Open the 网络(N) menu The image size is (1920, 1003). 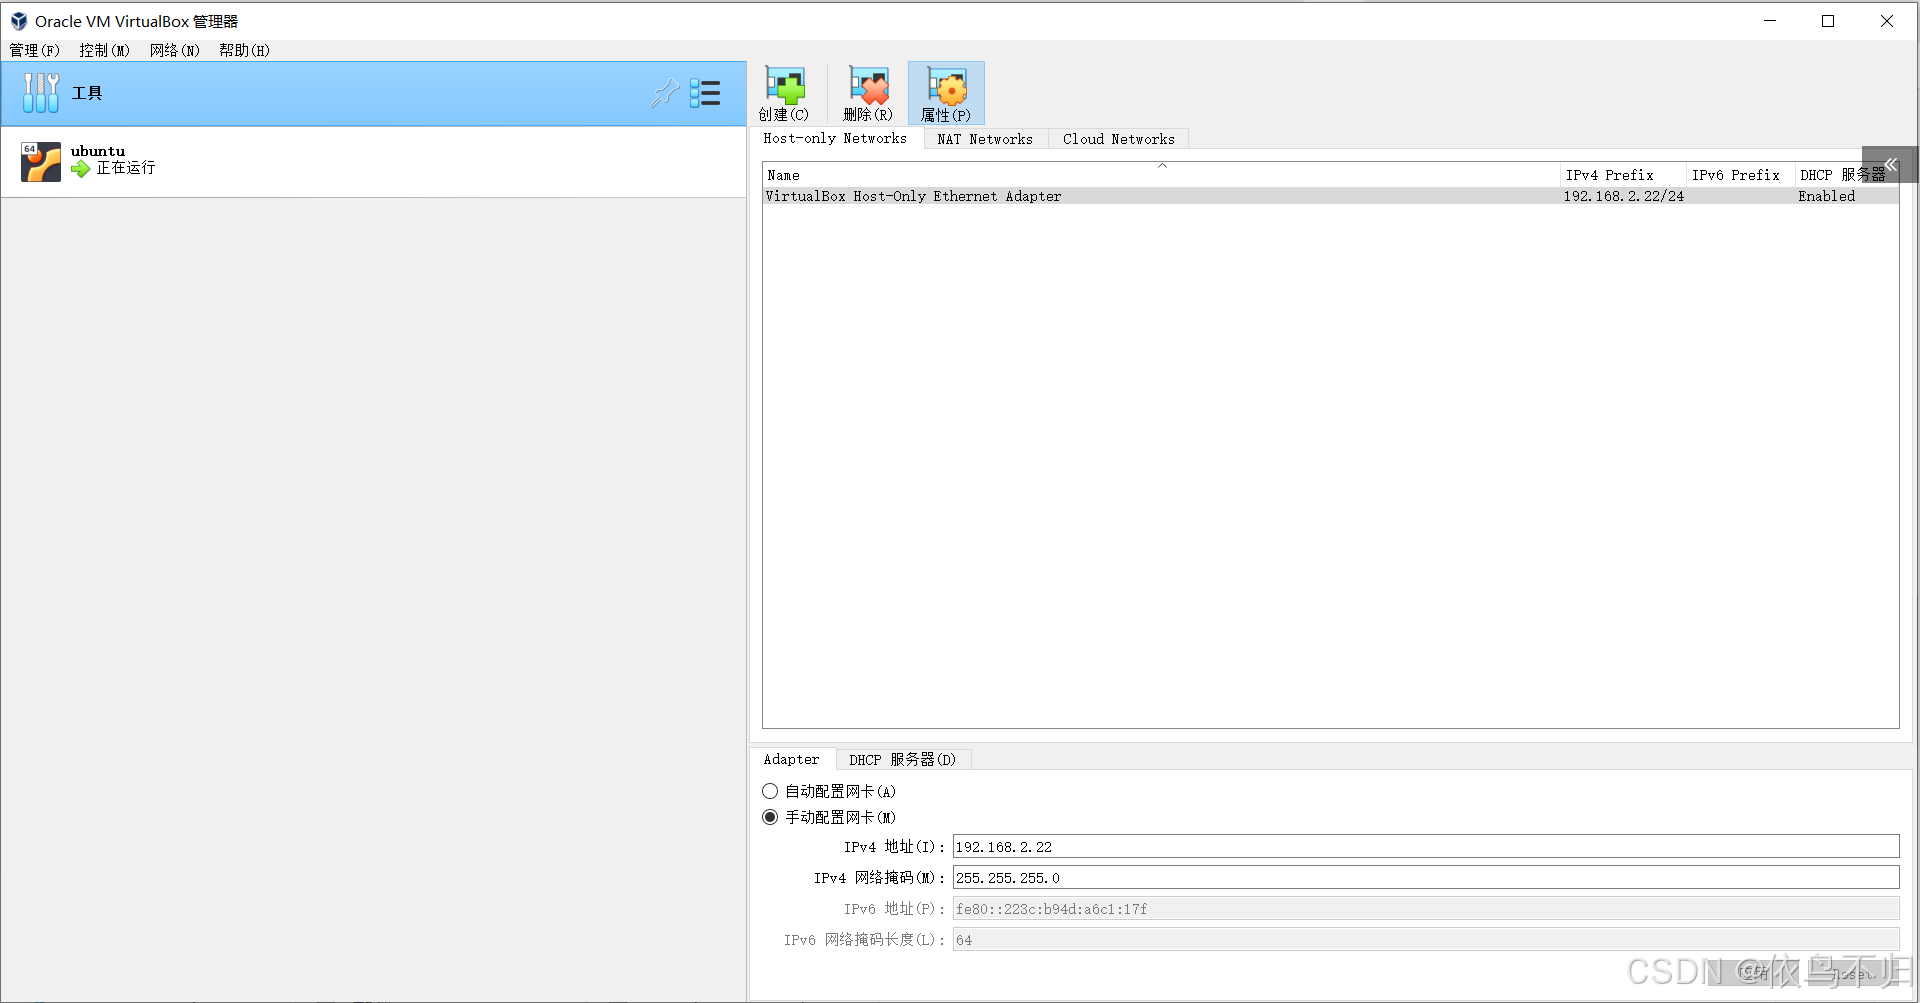[175, 50]
